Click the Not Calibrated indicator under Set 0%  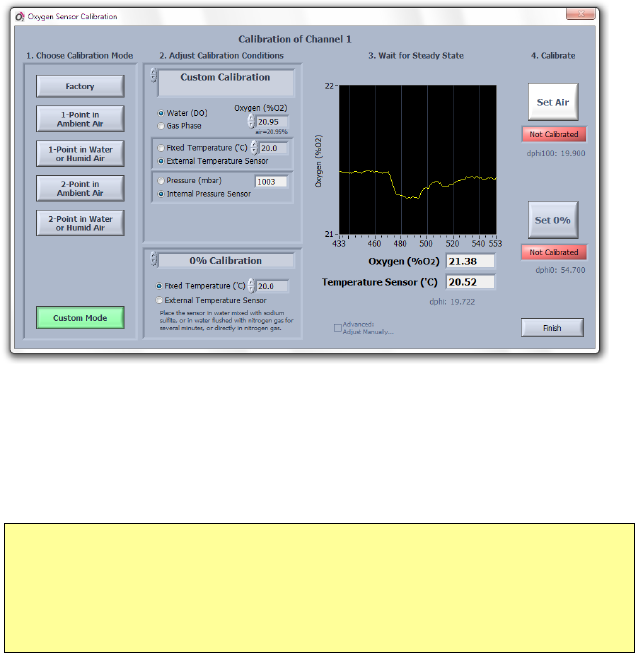tap(554, 252)
